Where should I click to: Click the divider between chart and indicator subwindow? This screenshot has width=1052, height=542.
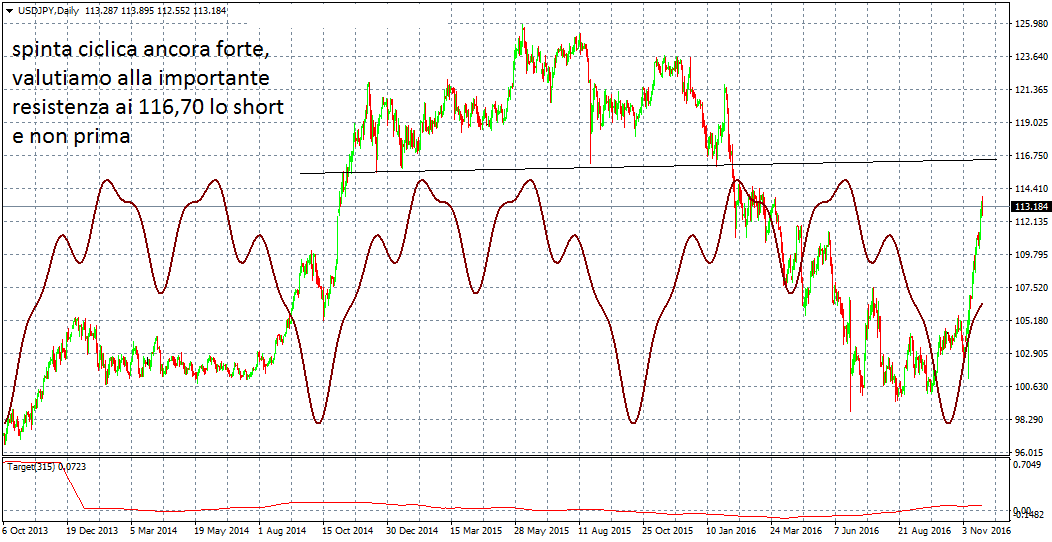(500, 458)
